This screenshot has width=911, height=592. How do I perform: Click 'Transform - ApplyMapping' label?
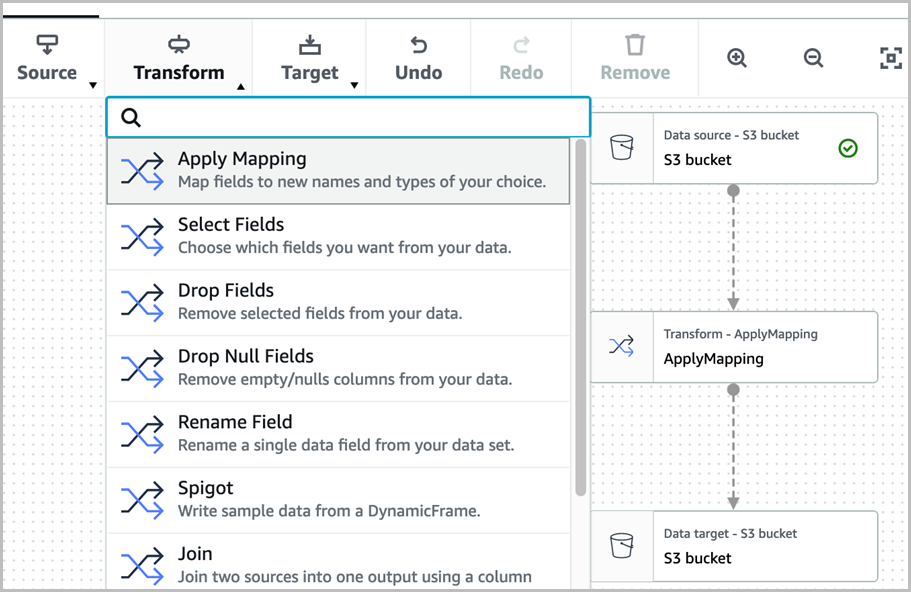(x=740, y=335)
